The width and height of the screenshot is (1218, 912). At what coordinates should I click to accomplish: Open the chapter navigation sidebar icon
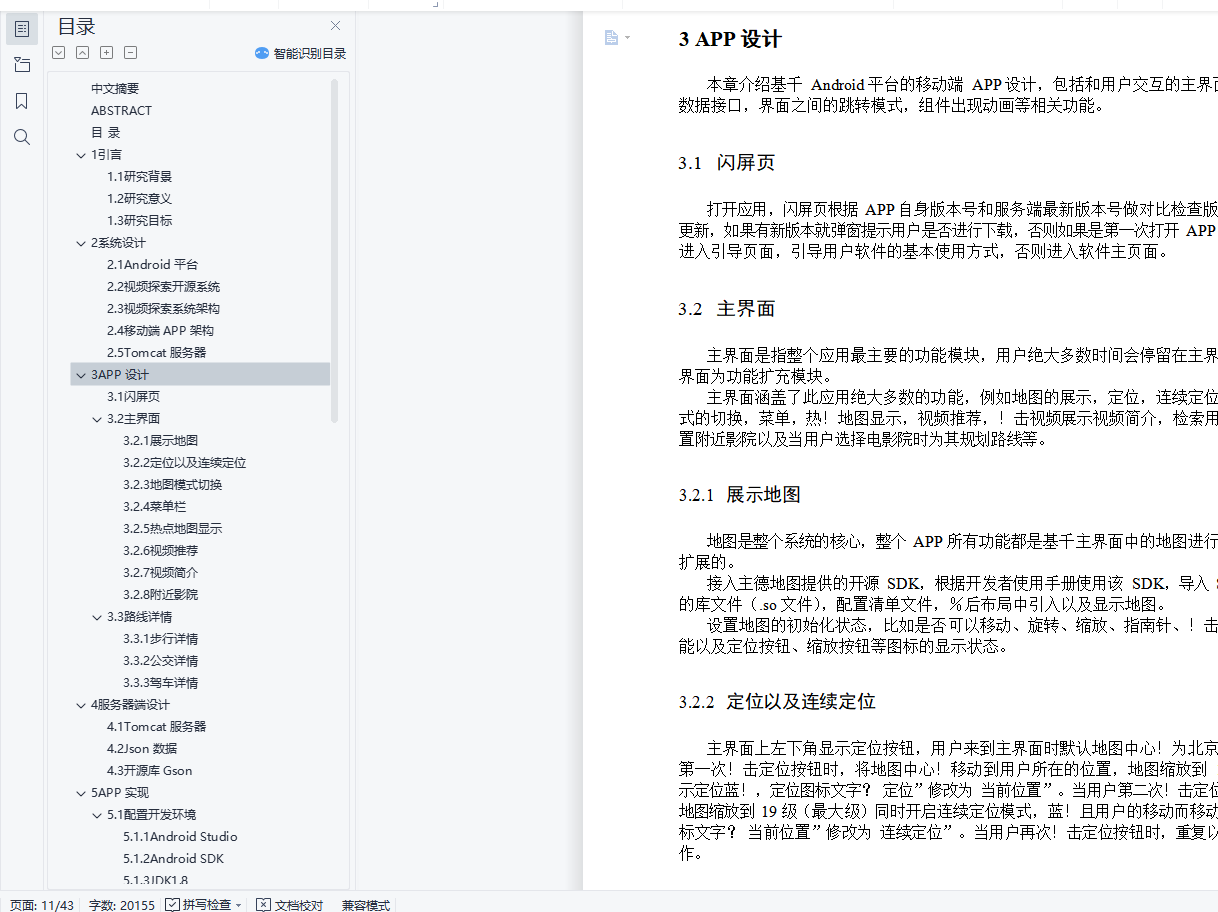[x=22, y=65]
